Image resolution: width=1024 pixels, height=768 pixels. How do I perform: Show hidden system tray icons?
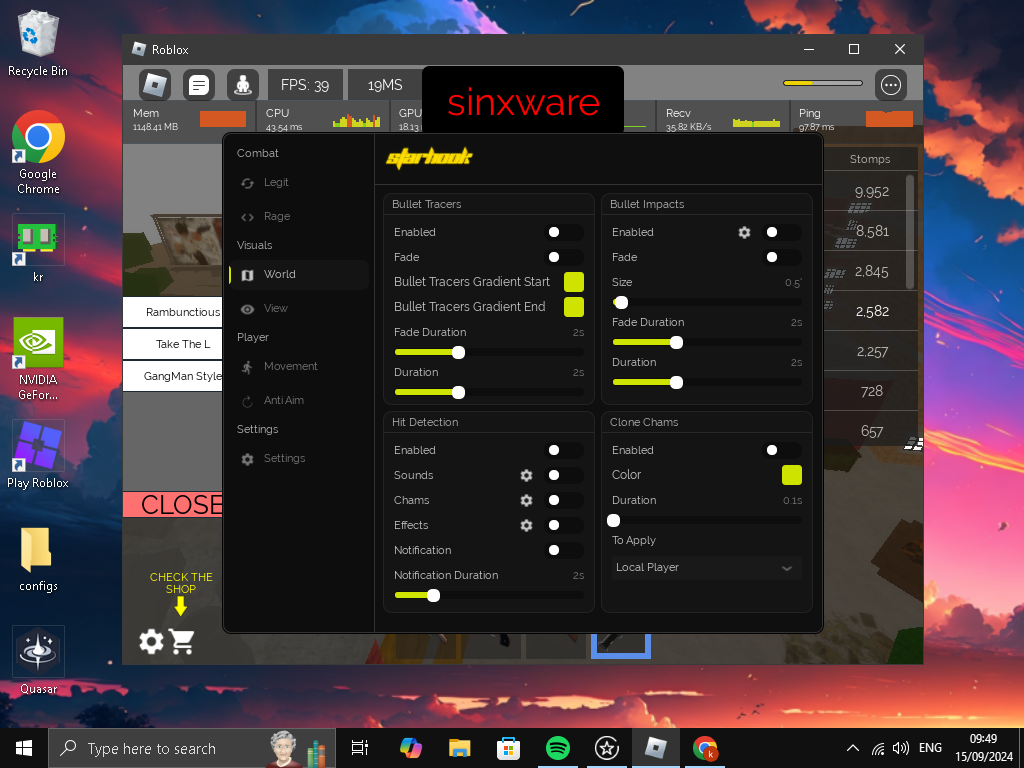[853, 748]
